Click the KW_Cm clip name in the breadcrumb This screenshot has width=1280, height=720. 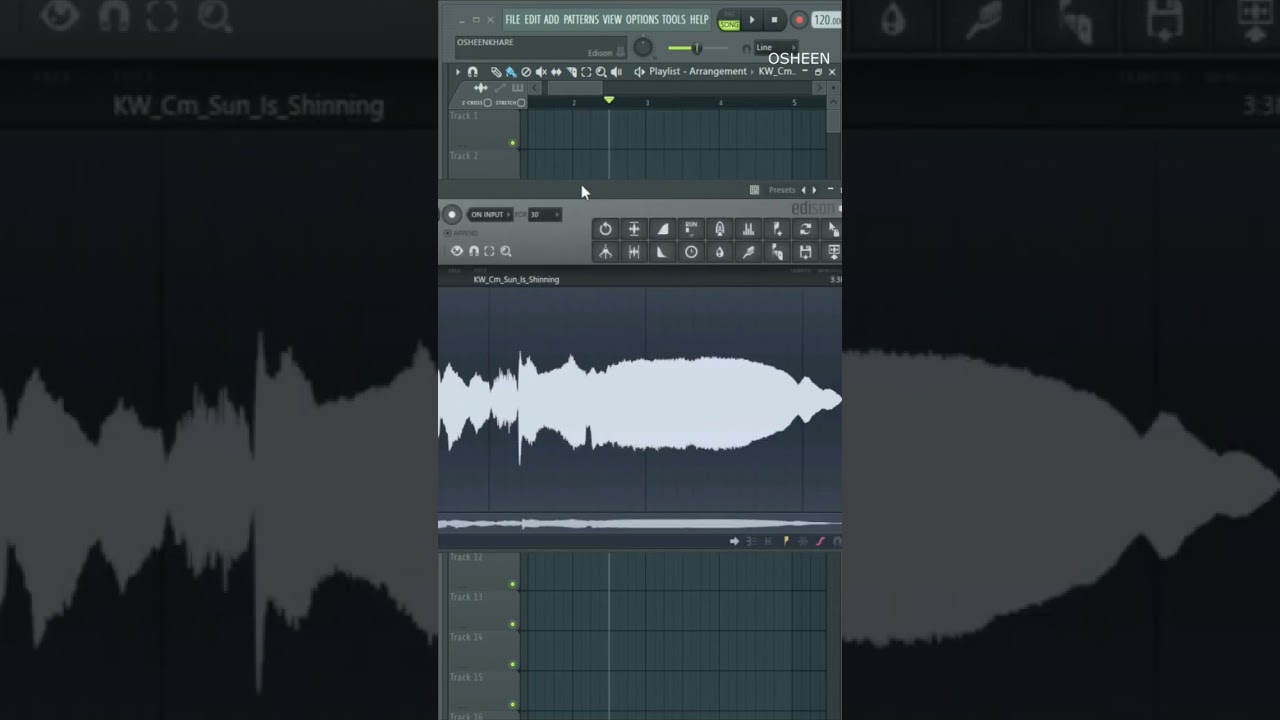[777, 72]
